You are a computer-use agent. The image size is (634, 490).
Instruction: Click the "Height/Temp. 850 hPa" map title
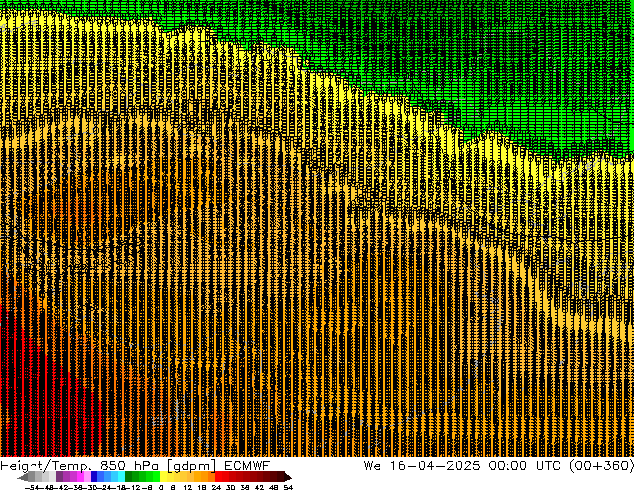pyautogui.click(x=80, y=466)
